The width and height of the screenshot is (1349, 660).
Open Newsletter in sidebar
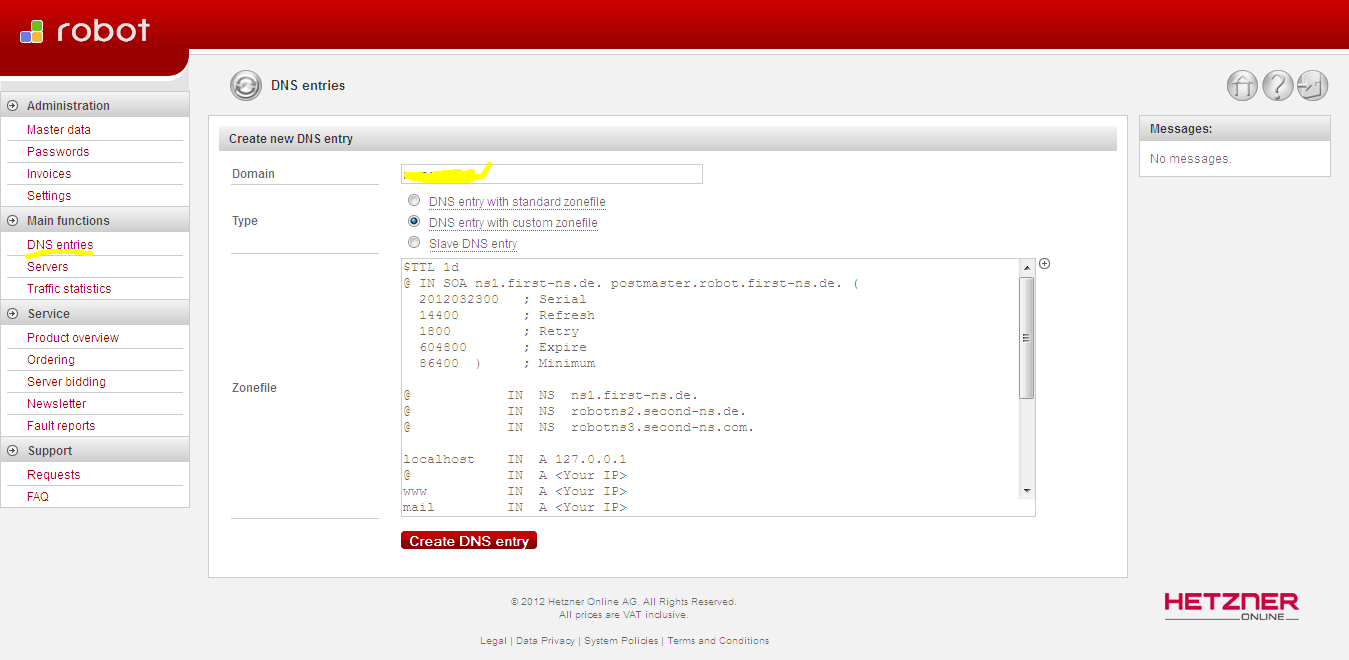point(57,404)
